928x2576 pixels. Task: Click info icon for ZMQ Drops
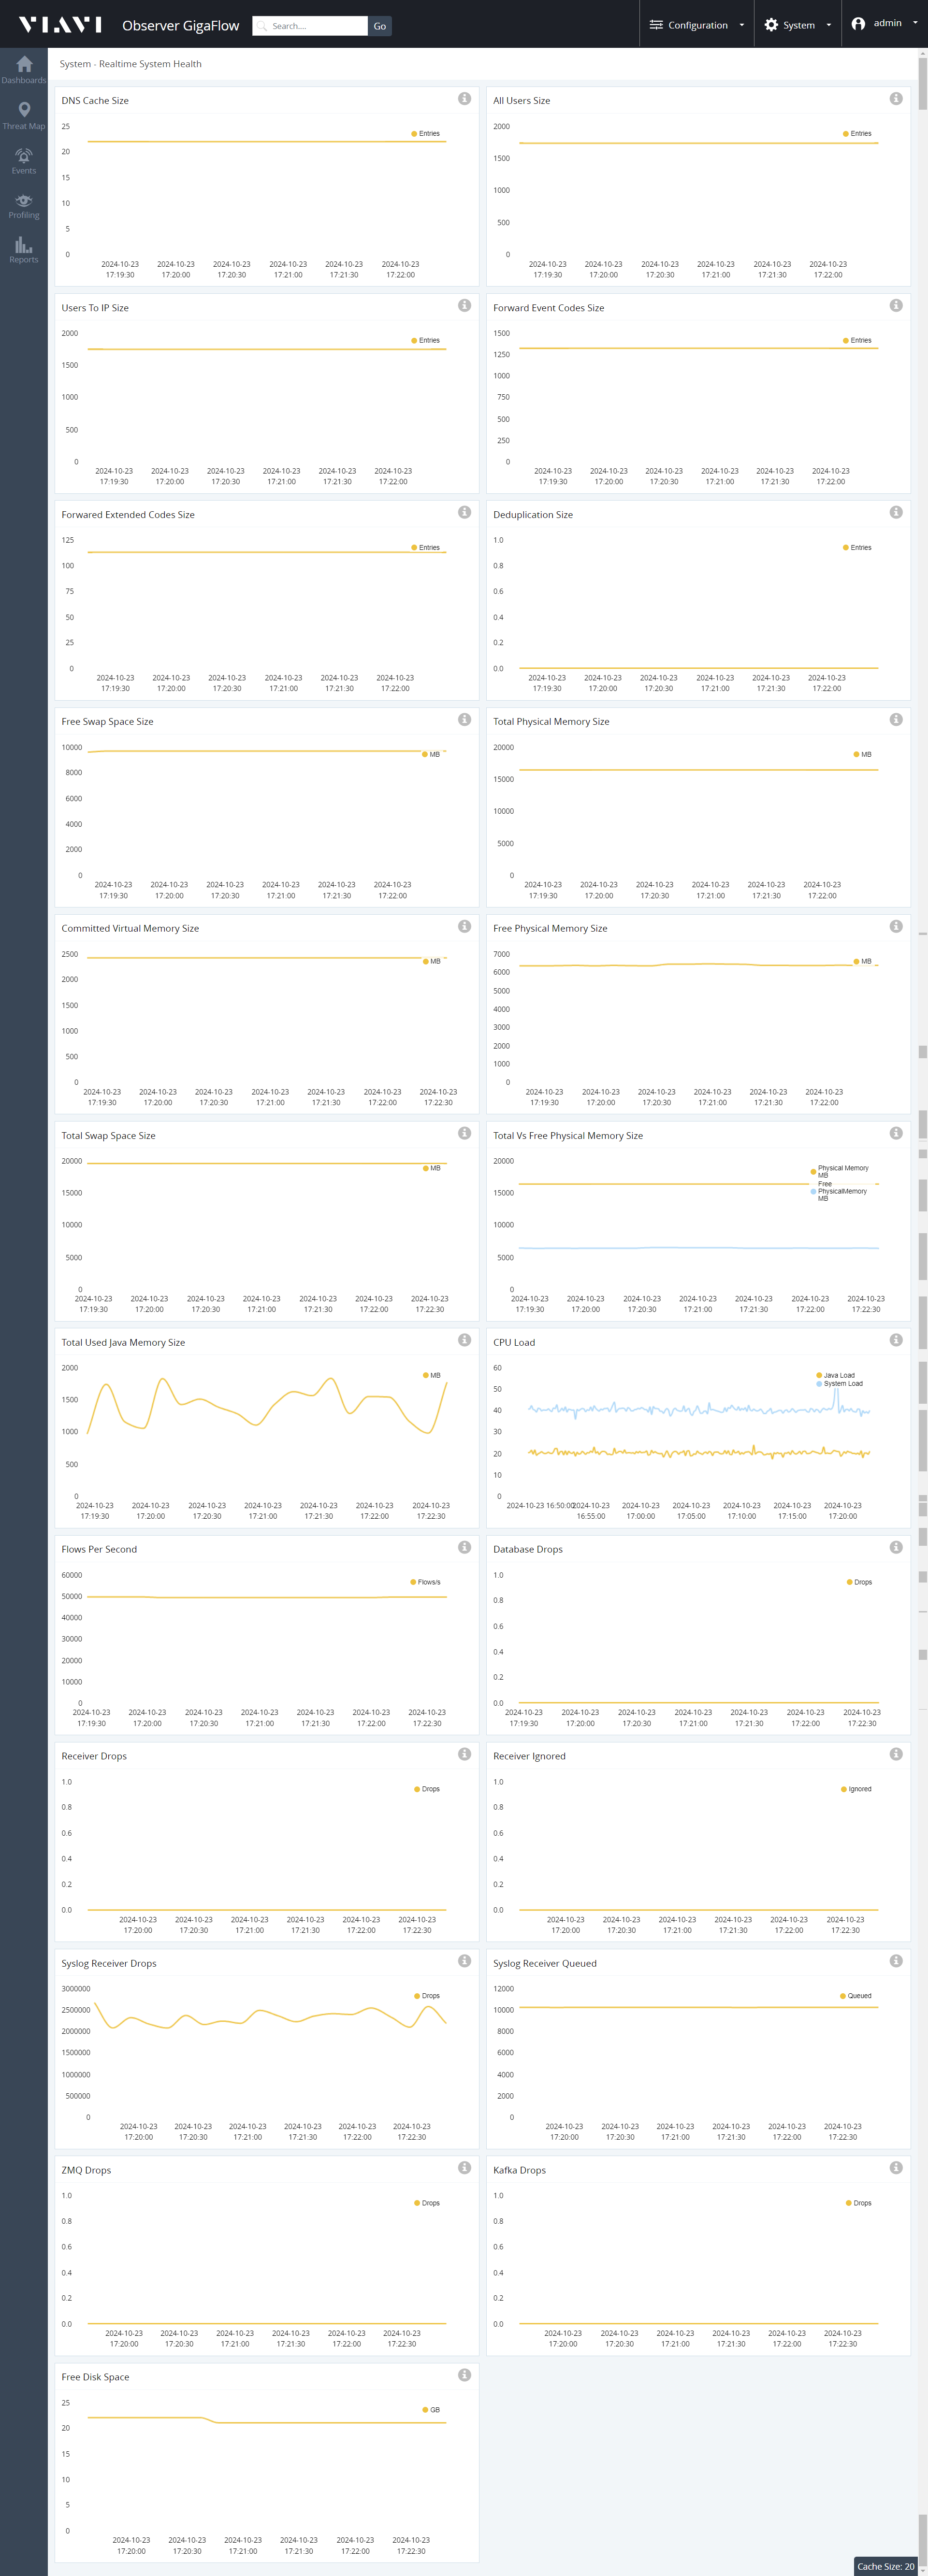click(x=464, y=2169)
